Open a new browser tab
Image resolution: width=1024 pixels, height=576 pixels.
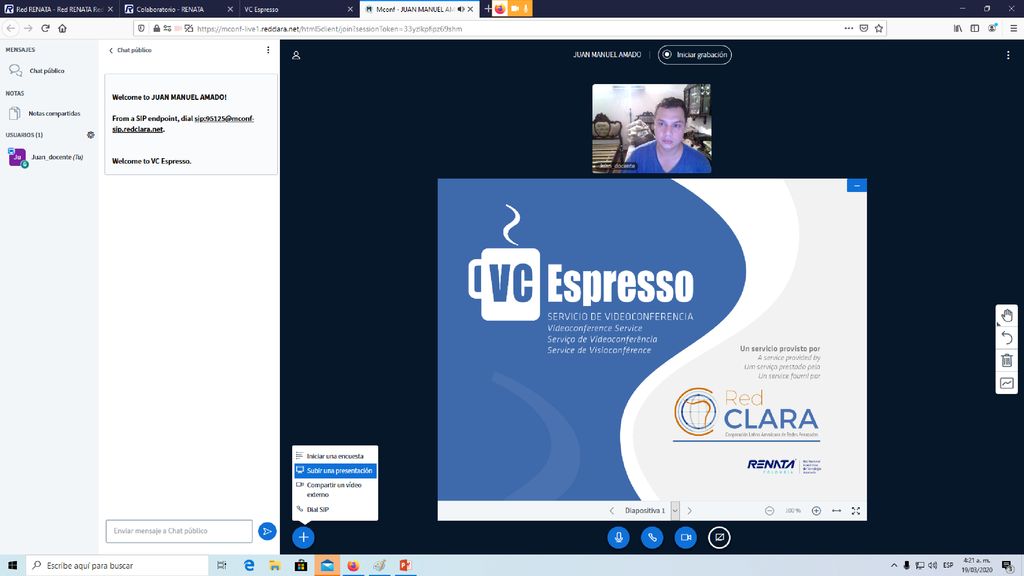click(x=487, y=9)
